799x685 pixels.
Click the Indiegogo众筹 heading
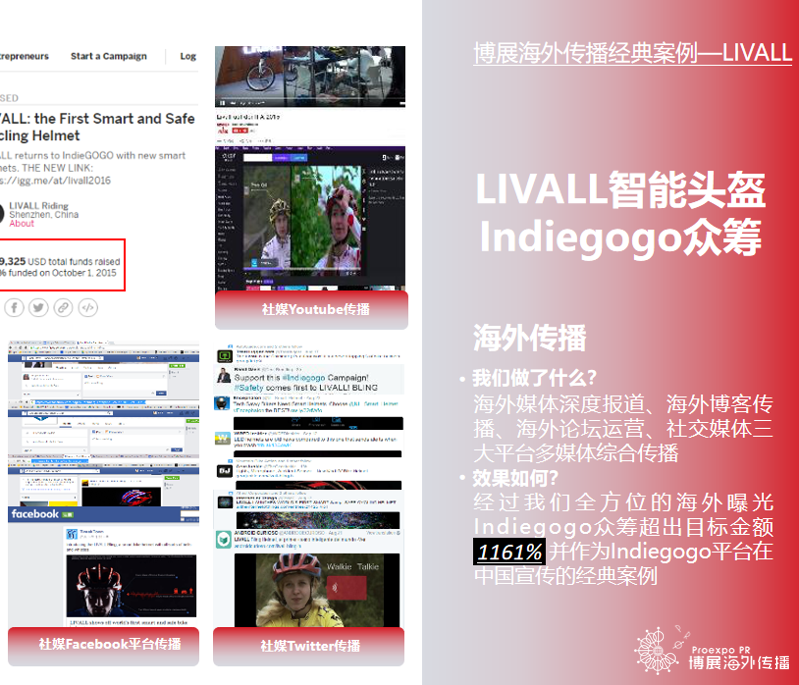(621, 237)
